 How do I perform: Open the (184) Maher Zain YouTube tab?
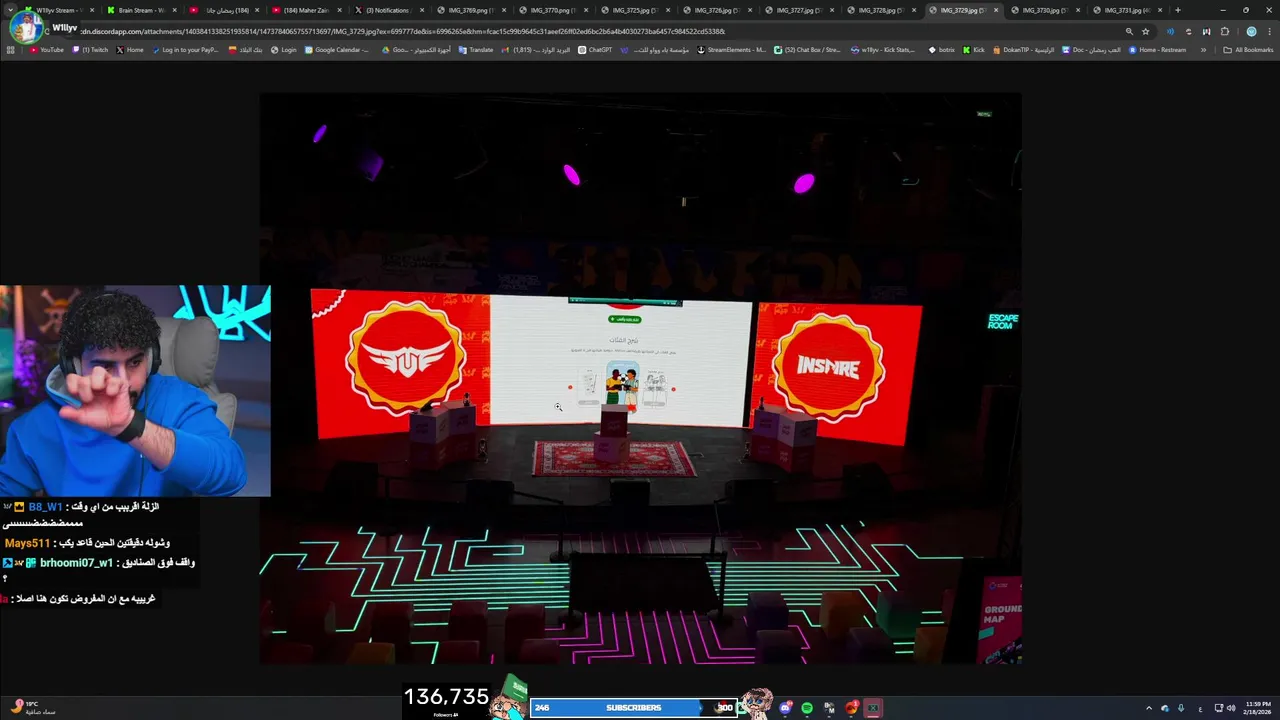click(305, 10)
